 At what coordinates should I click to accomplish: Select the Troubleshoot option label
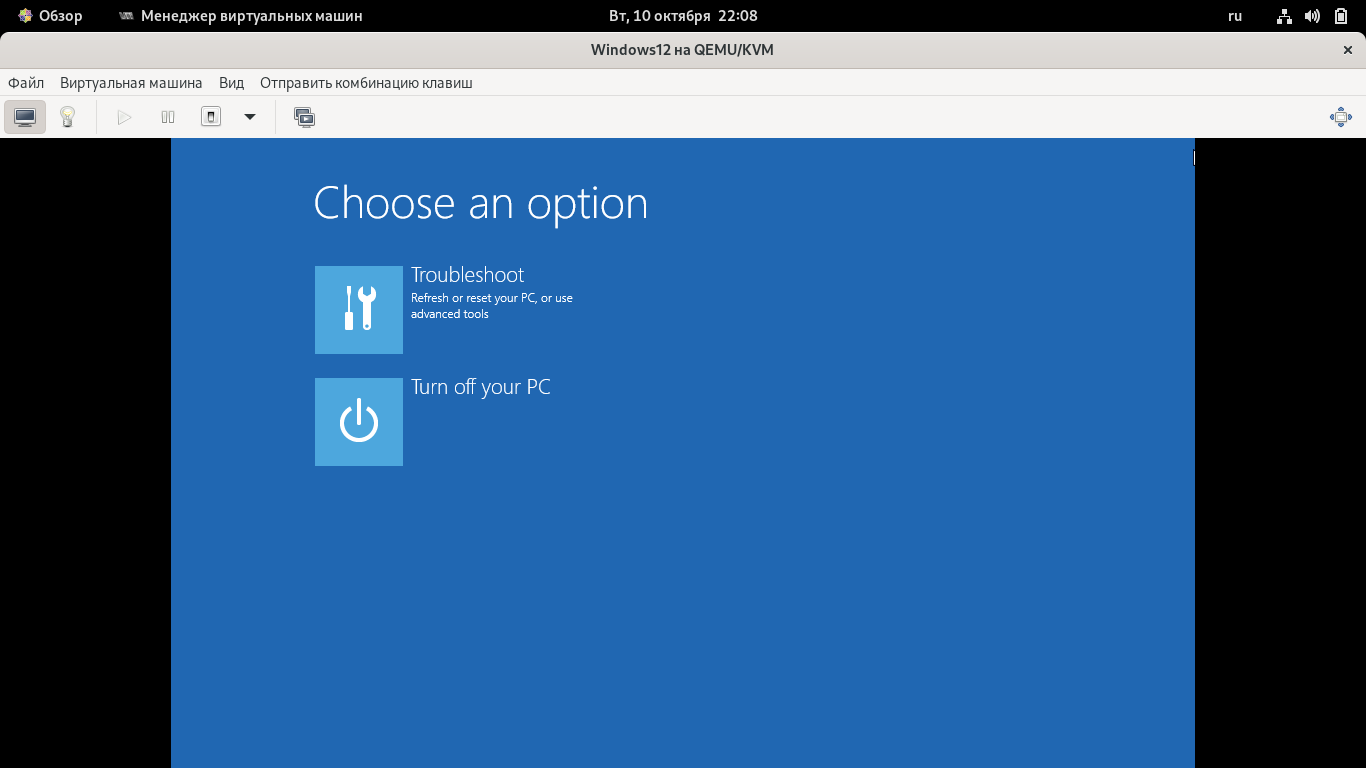tap(467, 275)
